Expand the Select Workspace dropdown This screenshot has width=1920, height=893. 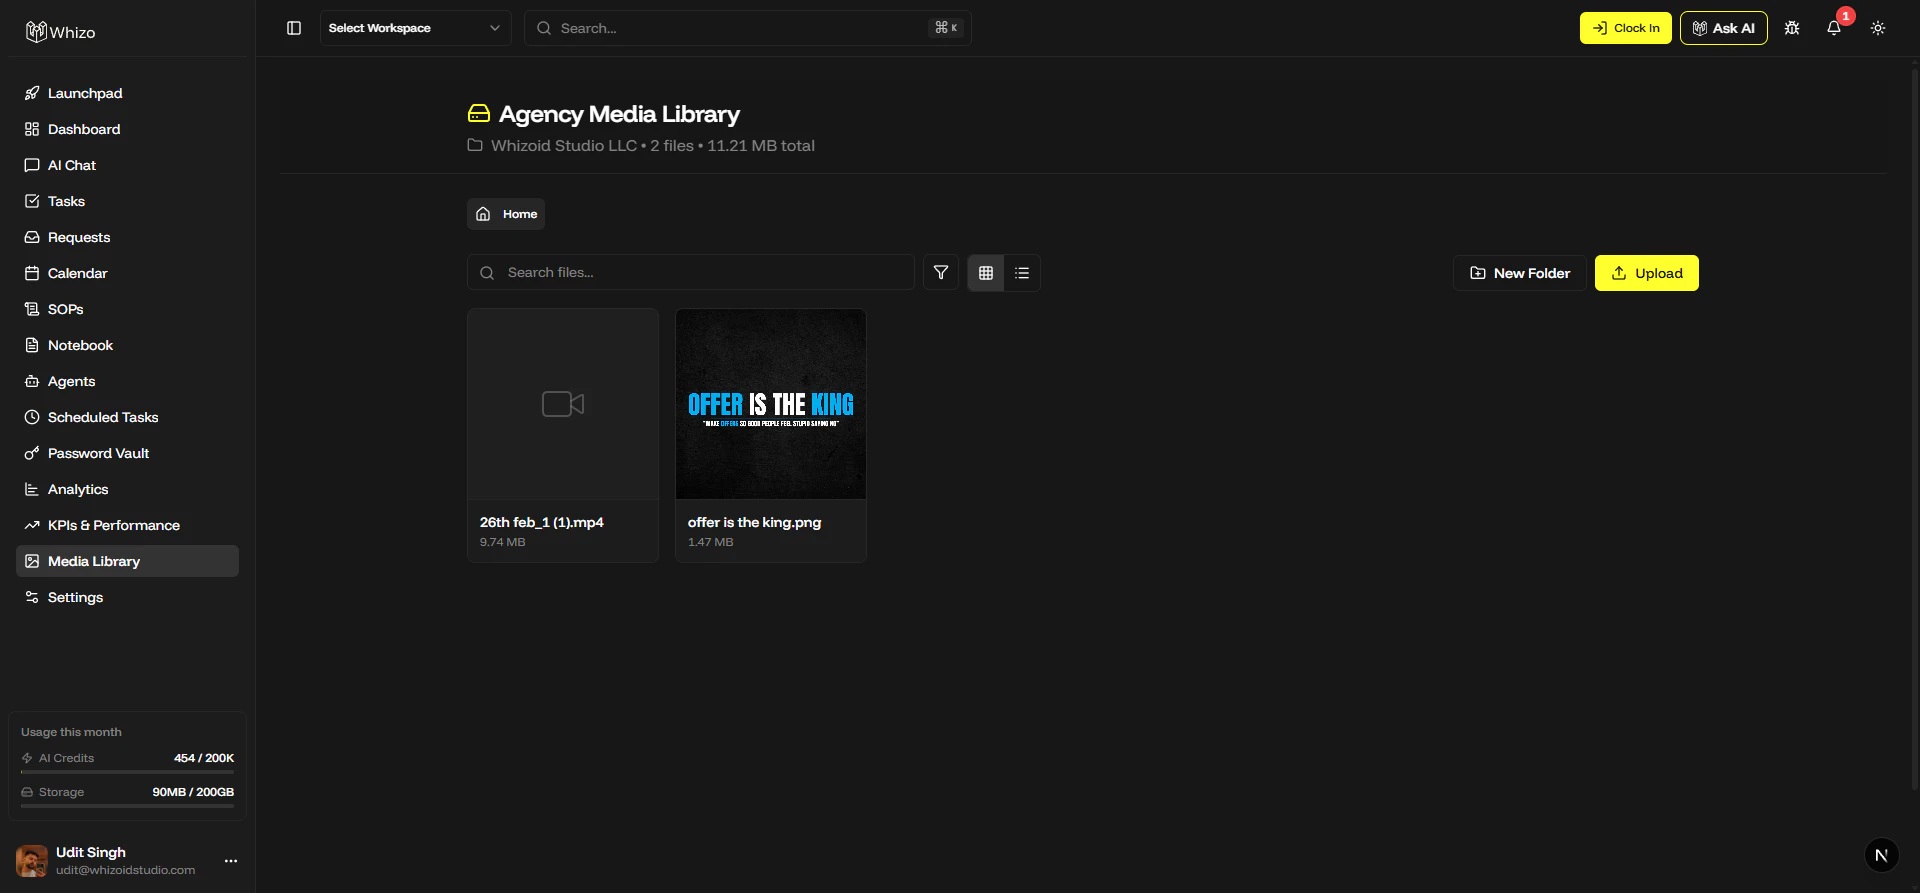[x=415, y=28]
